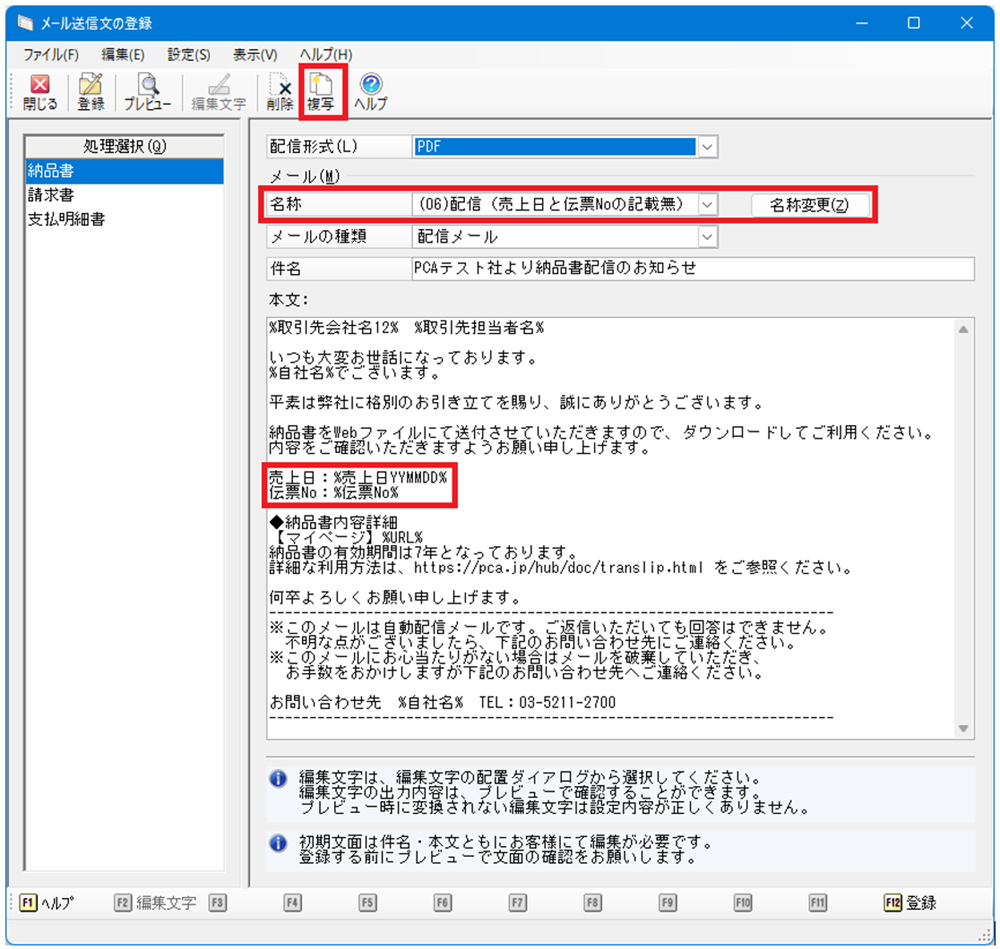This screenshot has height=949, width=1000.
Task: Open プレビュー (preview) from the toolbar
Action: coord(148,92)
